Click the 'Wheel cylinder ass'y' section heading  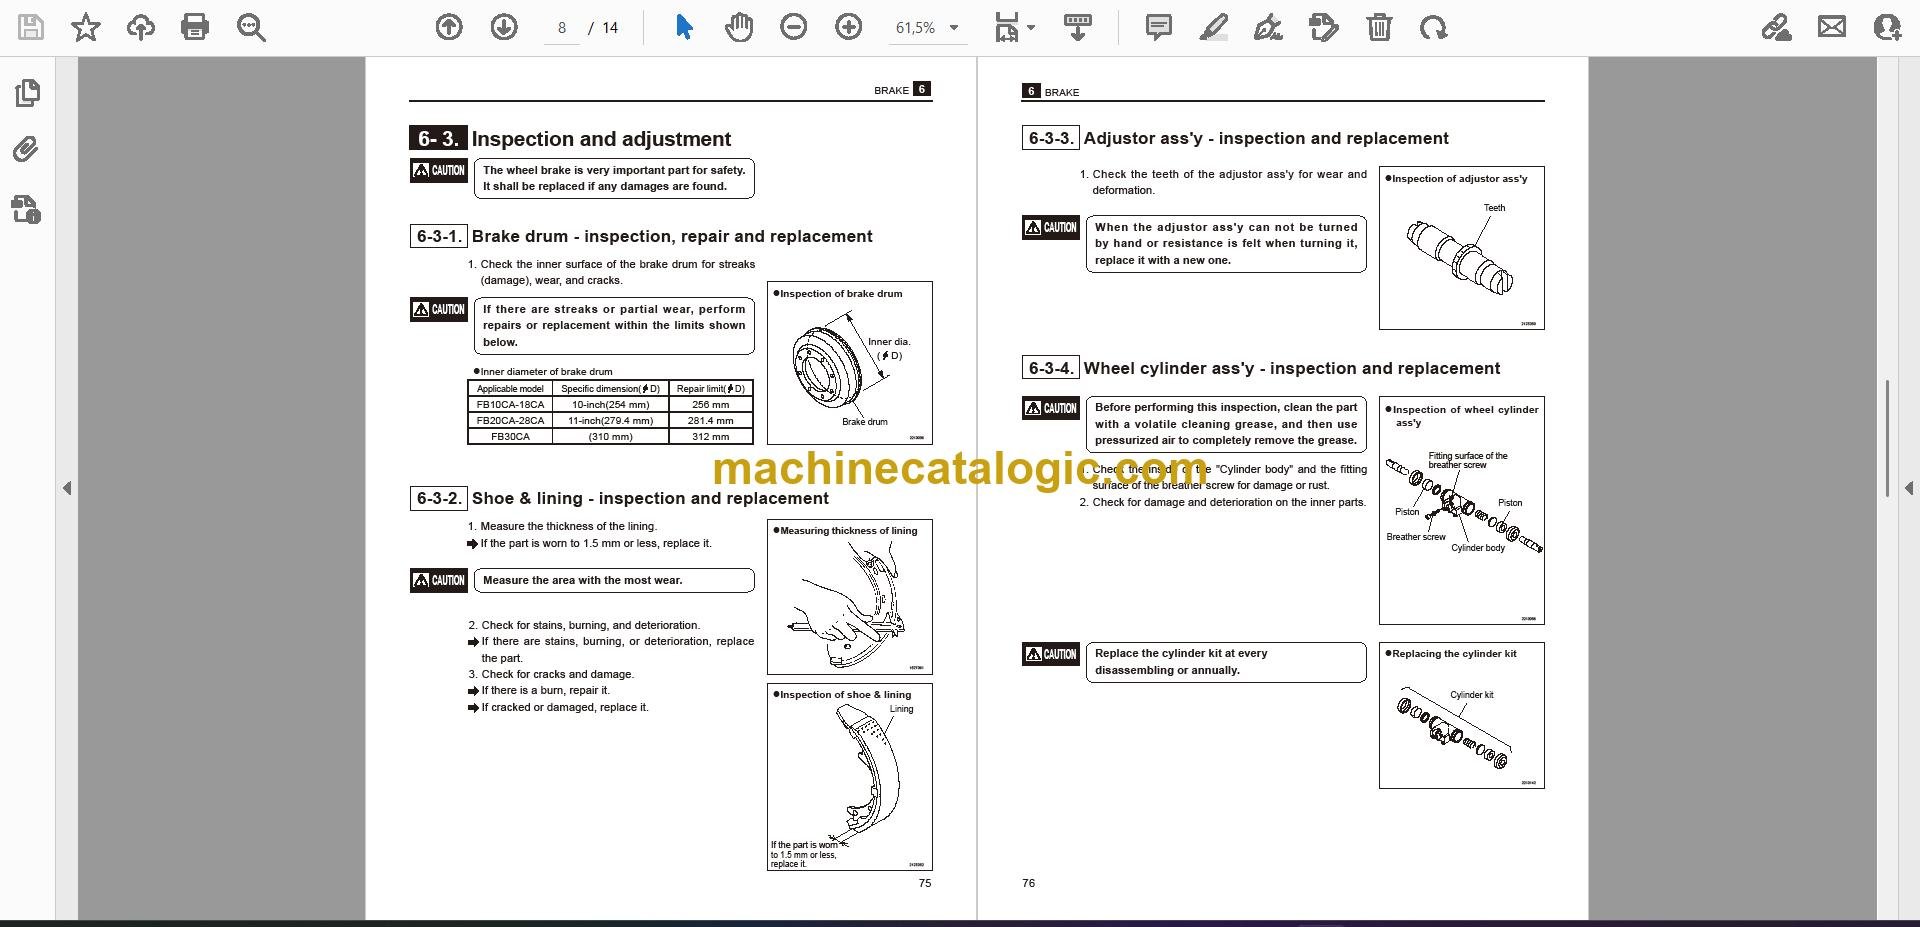click(x=1292, y=368)
